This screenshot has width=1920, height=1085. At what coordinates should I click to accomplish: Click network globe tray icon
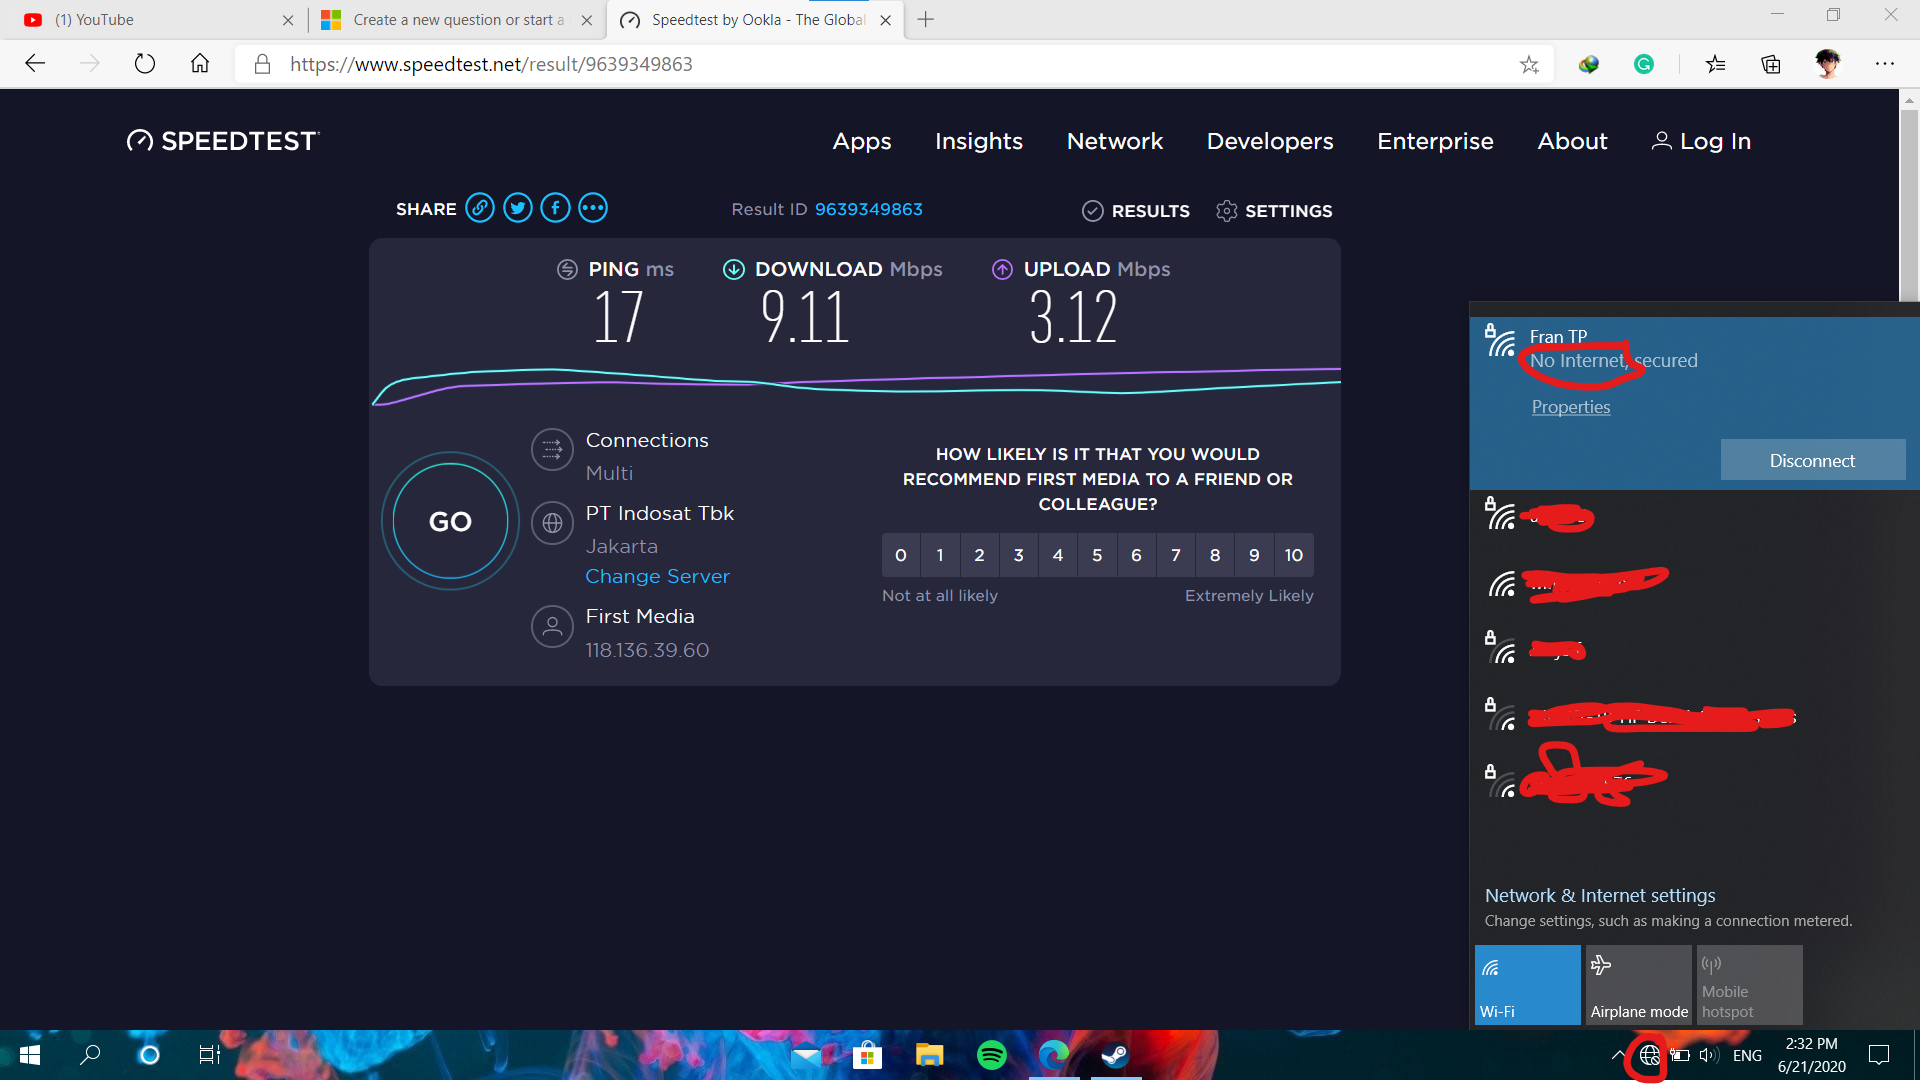[1649, 1055]
